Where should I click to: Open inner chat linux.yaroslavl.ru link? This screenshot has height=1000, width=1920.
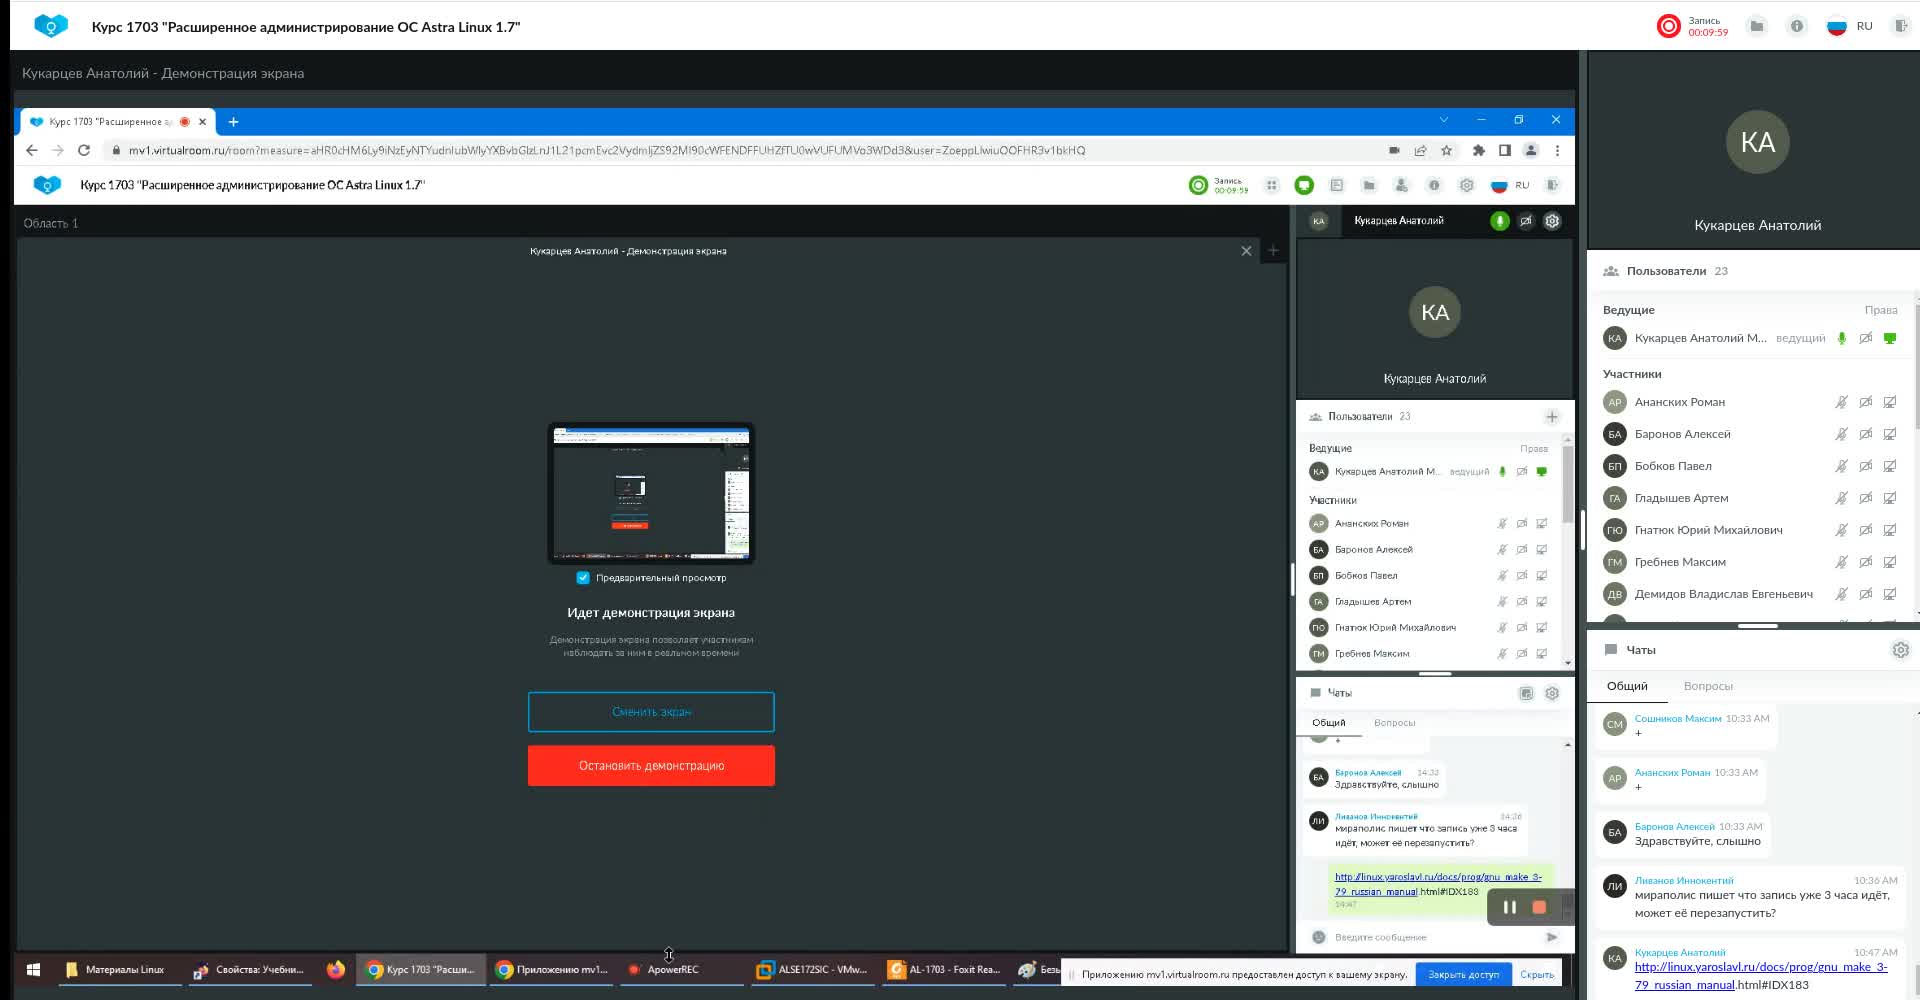click(1437, 884)
